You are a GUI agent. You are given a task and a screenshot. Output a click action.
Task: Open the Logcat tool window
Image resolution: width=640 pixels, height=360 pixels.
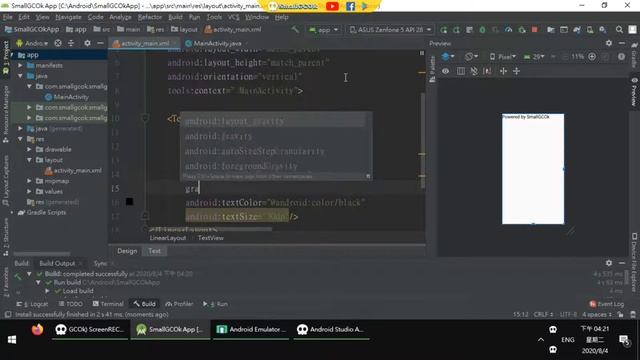pyautogui.click(x=32, y=304)
